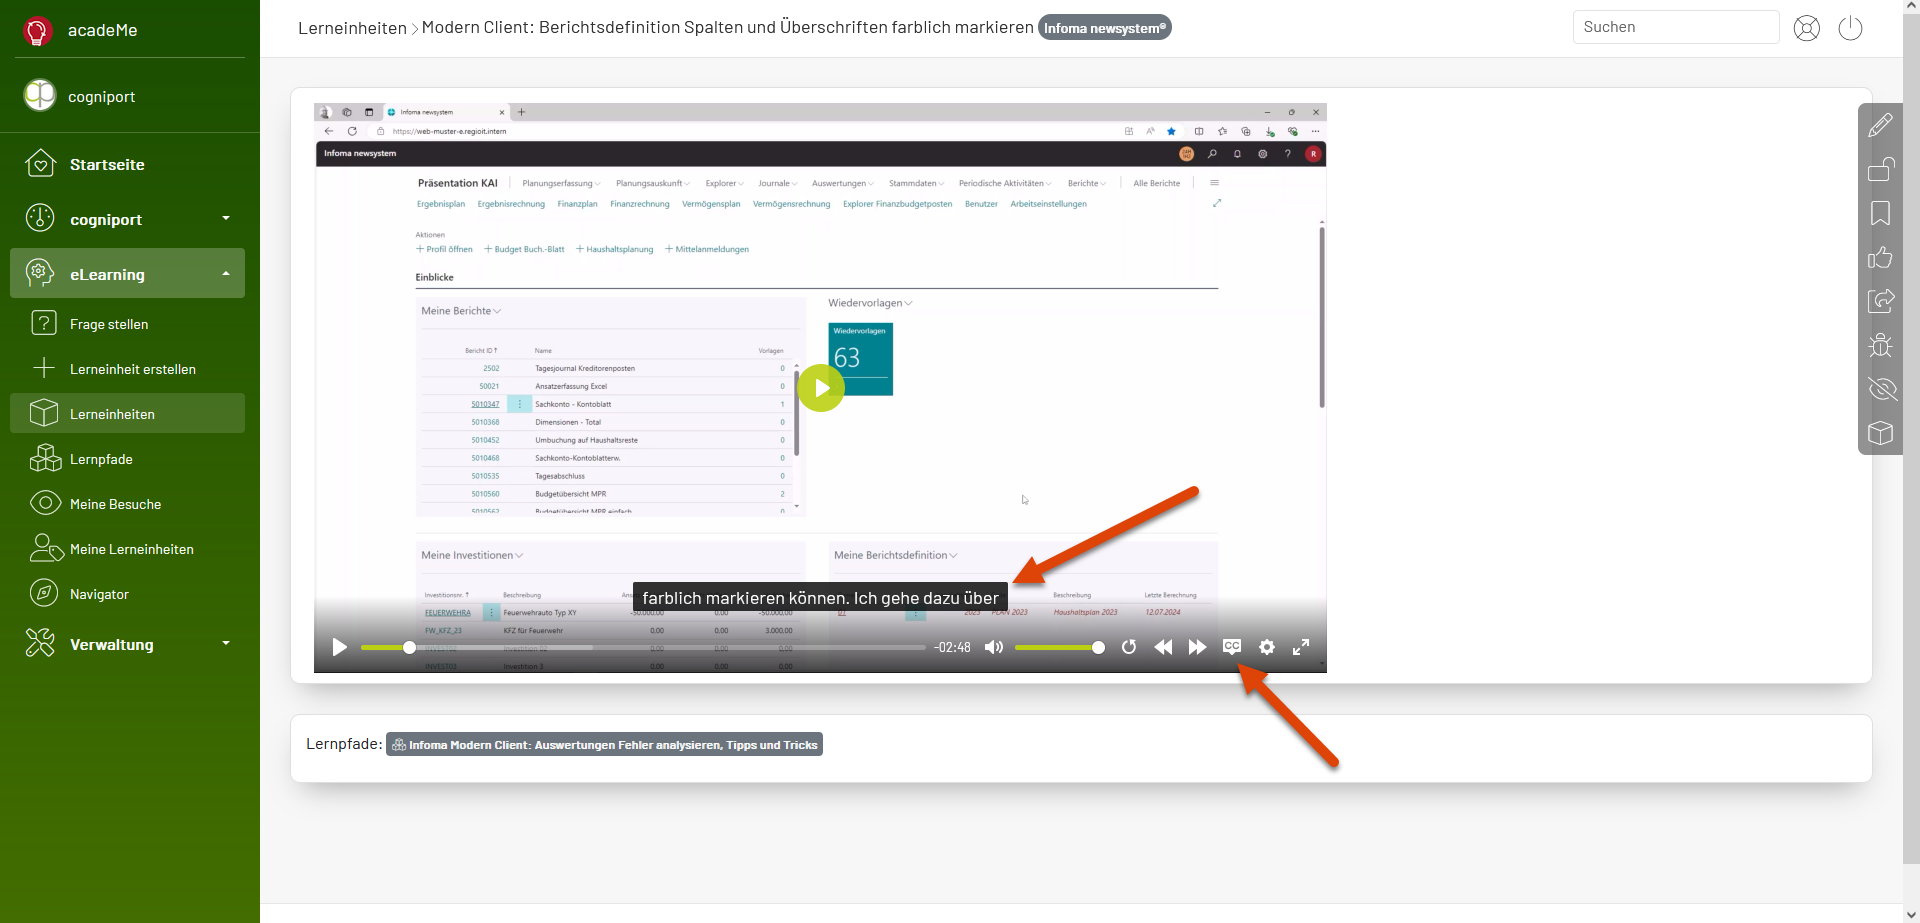
Task: Enter fullscreen mode
Action: click(1301, 647)
